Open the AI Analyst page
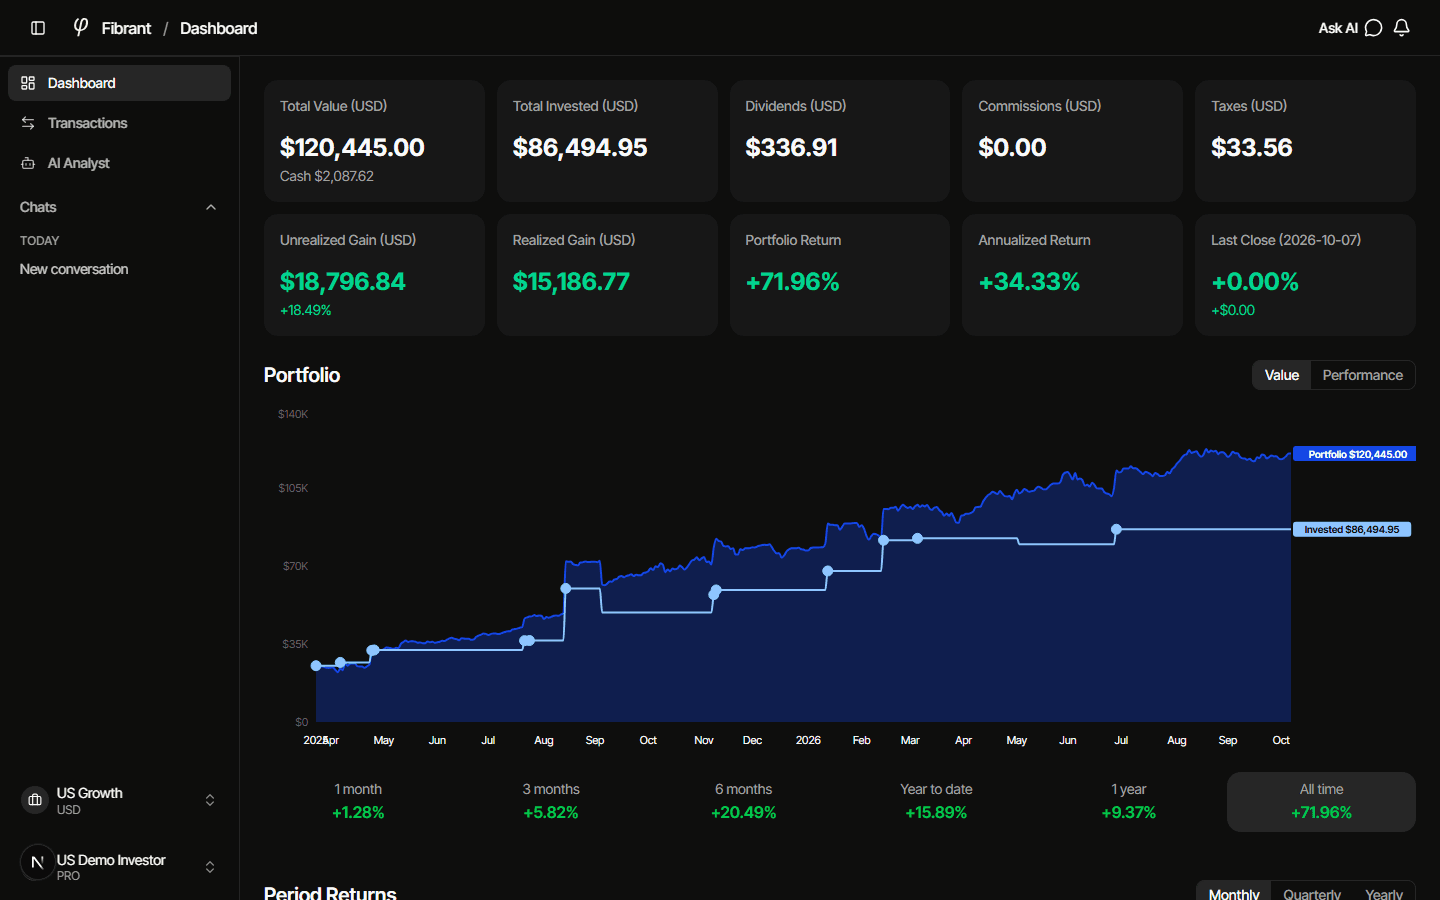The height and width of the screenshot is (900, 1440). [x=119, y=163]
